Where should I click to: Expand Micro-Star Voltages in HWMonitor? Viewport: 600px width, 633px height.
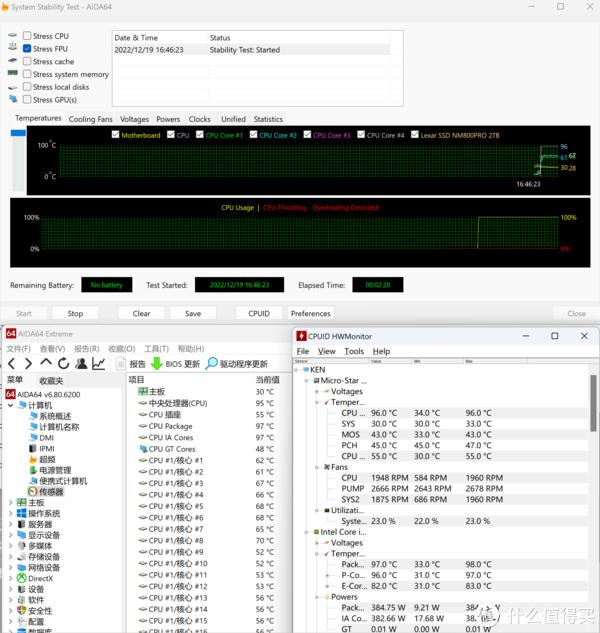point(317,392)
